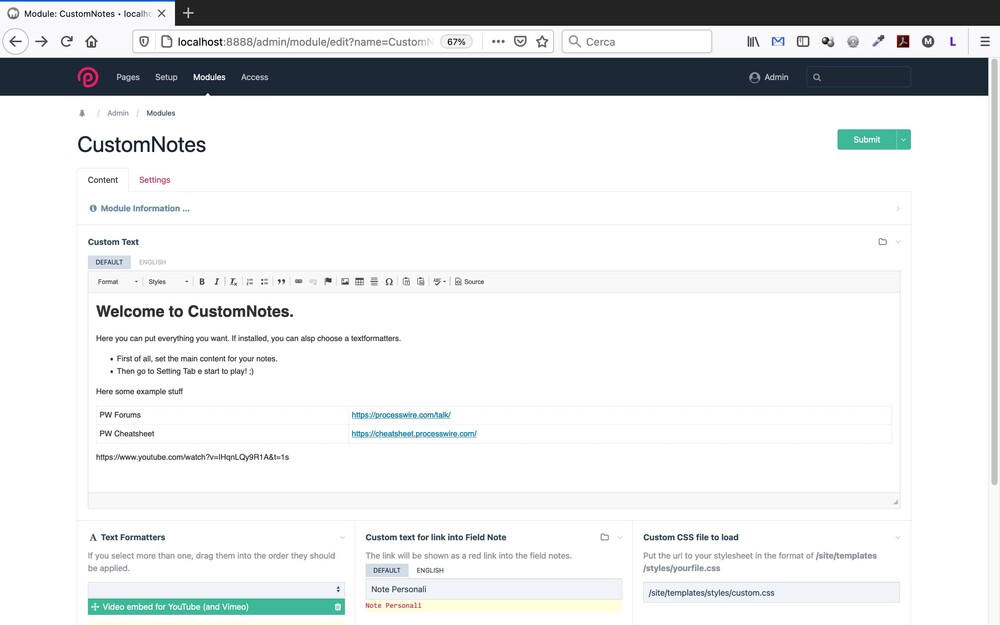Switch to the Settings tab
The width and height of the screenshot is (1000, 625).
pos(154,180)
